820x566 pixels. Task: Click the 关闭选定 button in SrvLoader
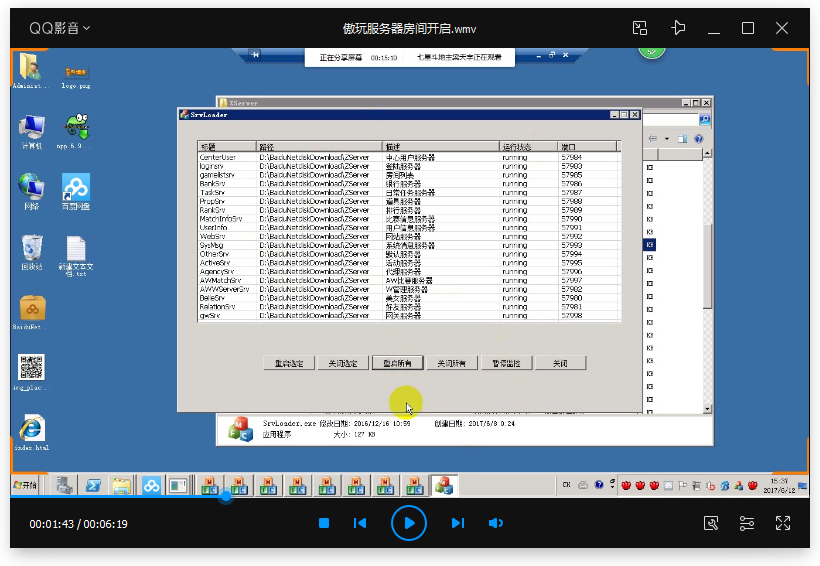click(x=343, y=363)
